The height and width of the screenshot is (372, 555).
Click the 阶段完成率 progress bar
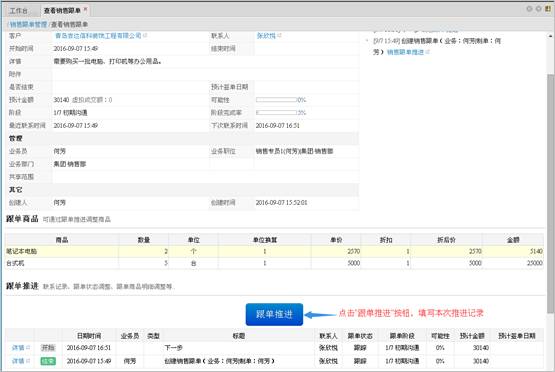click(276, 113)
